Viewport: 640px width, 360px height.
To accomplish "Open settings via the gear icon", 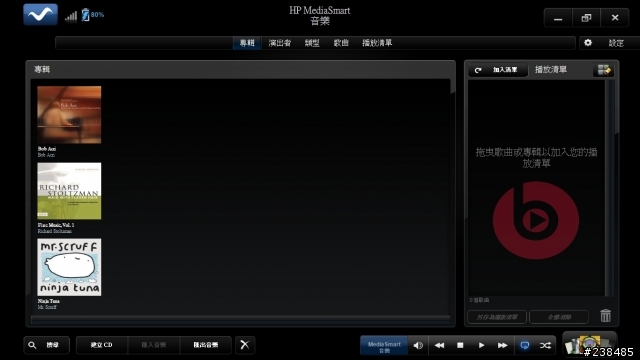I will click(x=588, y=42).
